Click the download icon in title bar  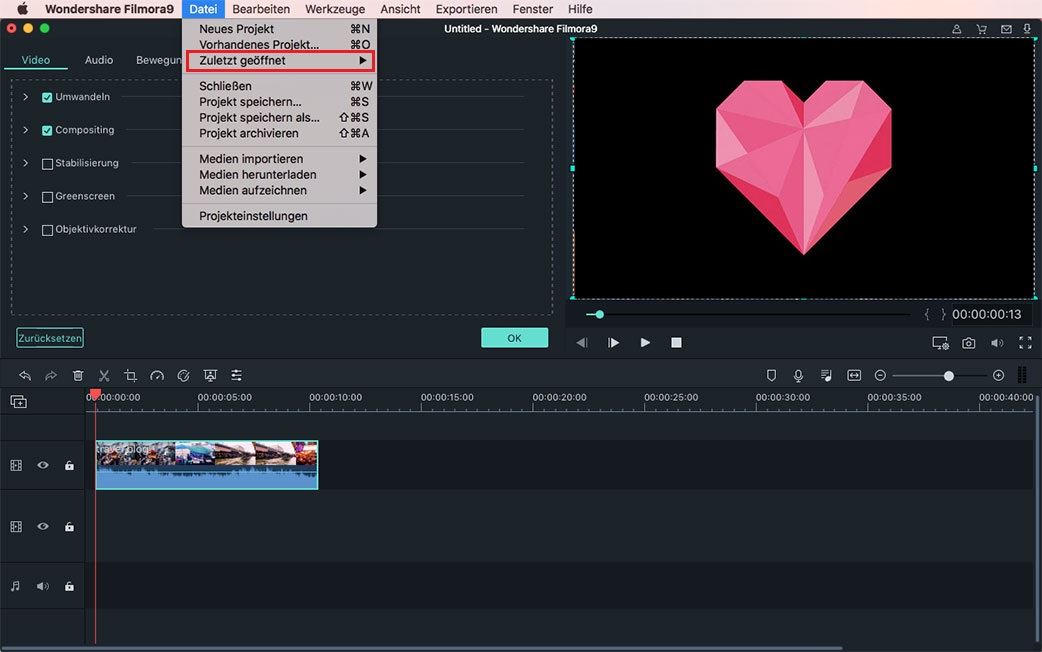(x=1027, y=29)
